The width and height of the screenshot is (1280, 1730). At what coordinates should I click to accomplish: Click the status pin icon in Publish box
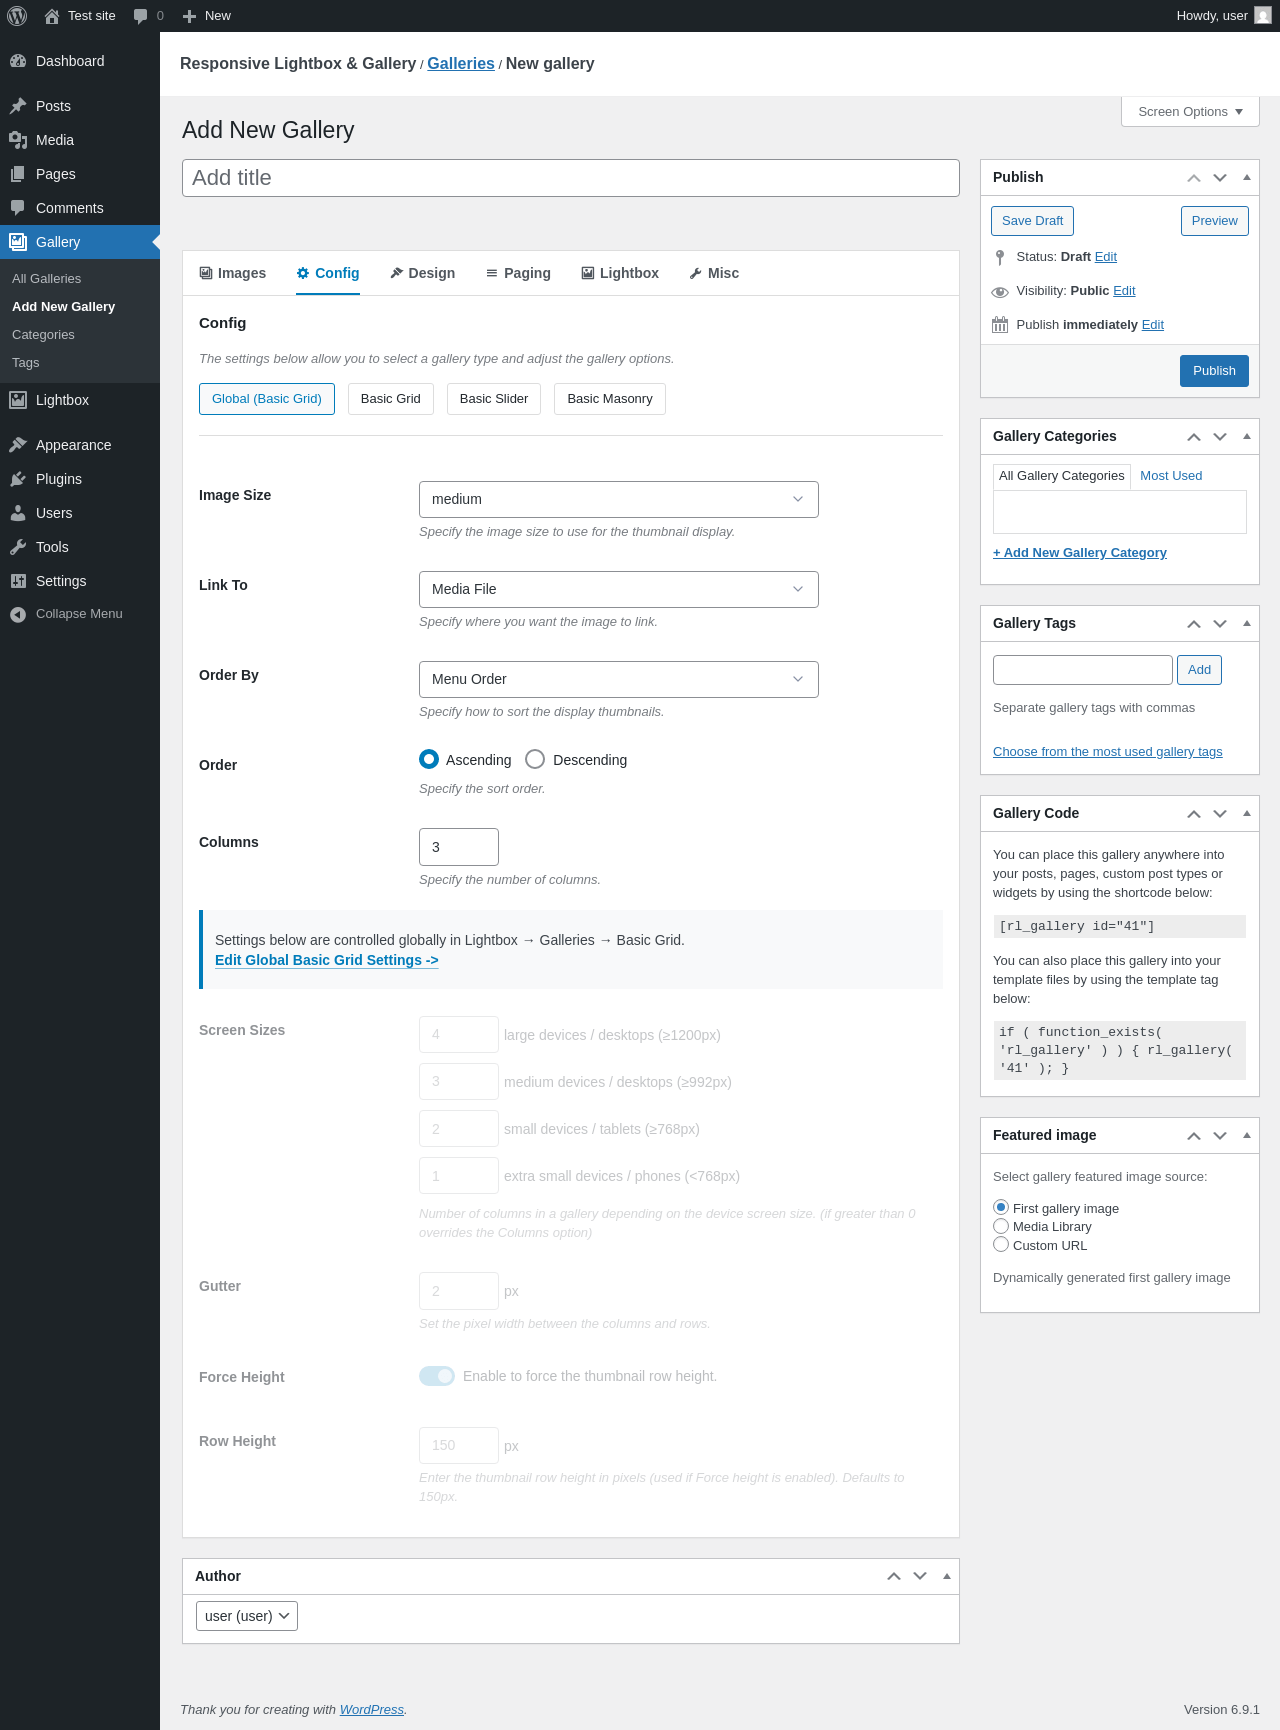[x=1000, y=257]
